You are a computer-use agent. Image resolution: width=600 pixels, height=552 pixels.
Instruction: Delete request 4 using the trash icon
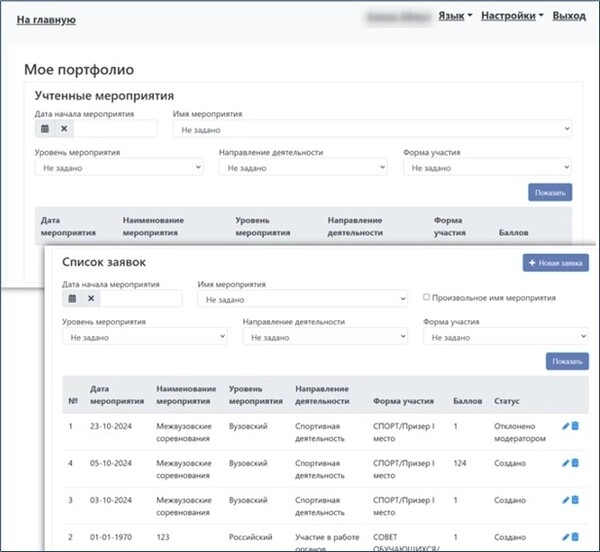tap(575, 463)
